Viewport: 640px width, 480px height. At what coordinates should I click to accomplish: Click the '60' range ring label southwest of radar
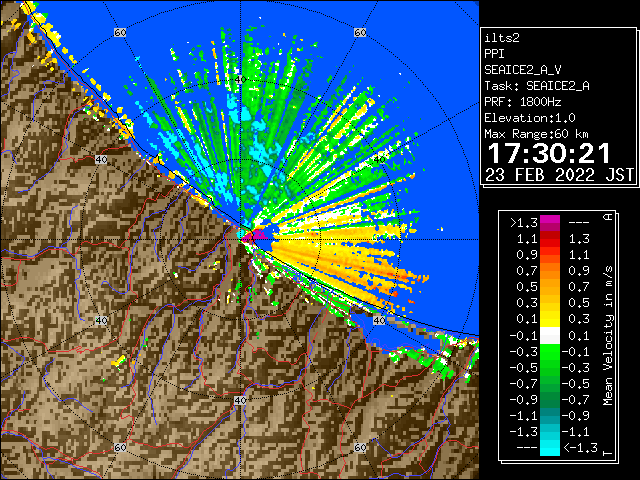pyautogui.click(x=120, y=448)
